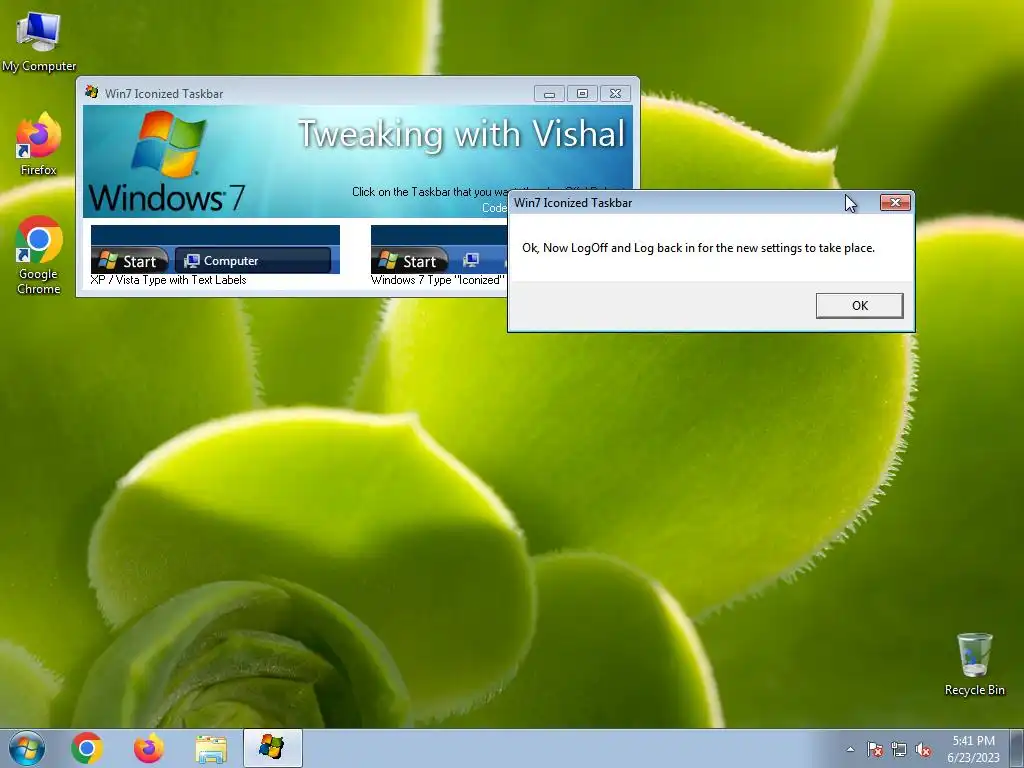Close the Win7 Iconized Taskbar message dialog
The height and width of the screenshot is (768, 1024).
pyautogui.click(x=895, y=202)
